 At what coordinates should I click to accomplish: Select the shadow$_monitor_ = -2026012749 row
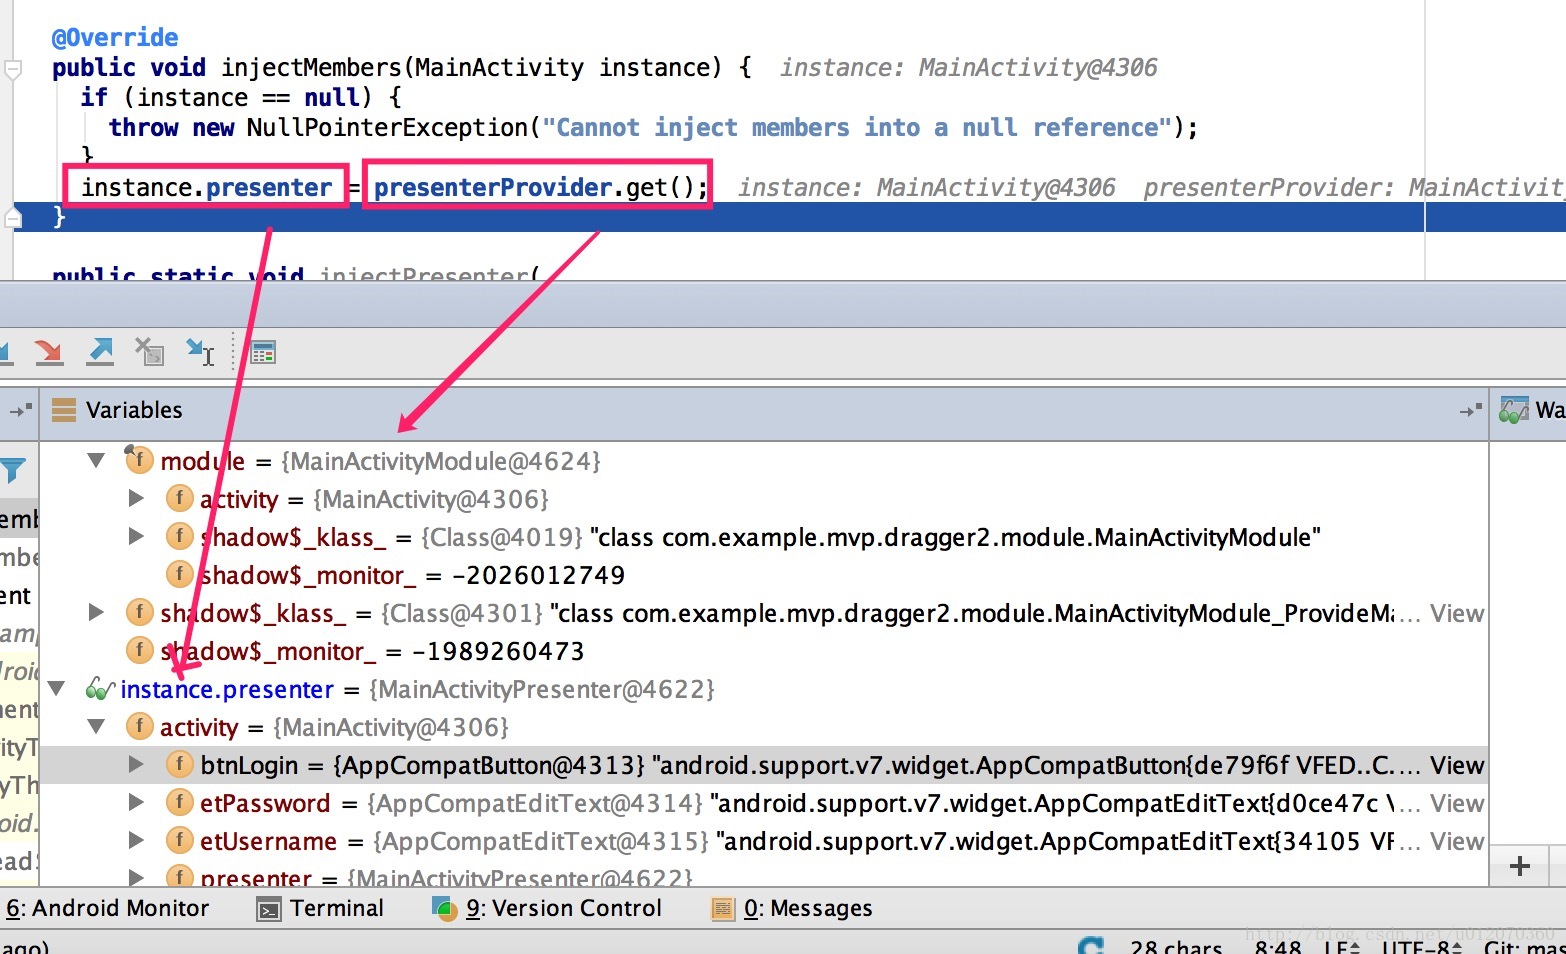coord(764,575)
